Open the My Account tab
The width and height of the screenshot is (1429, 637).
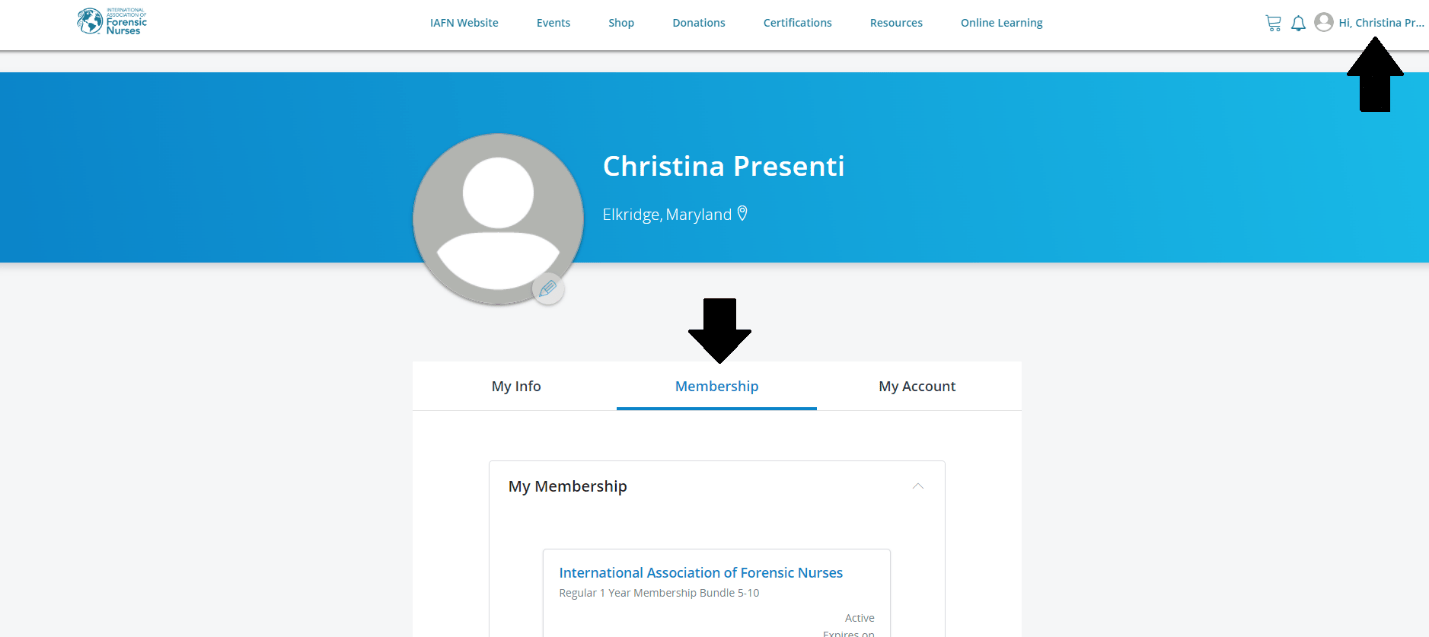[917, 386]
